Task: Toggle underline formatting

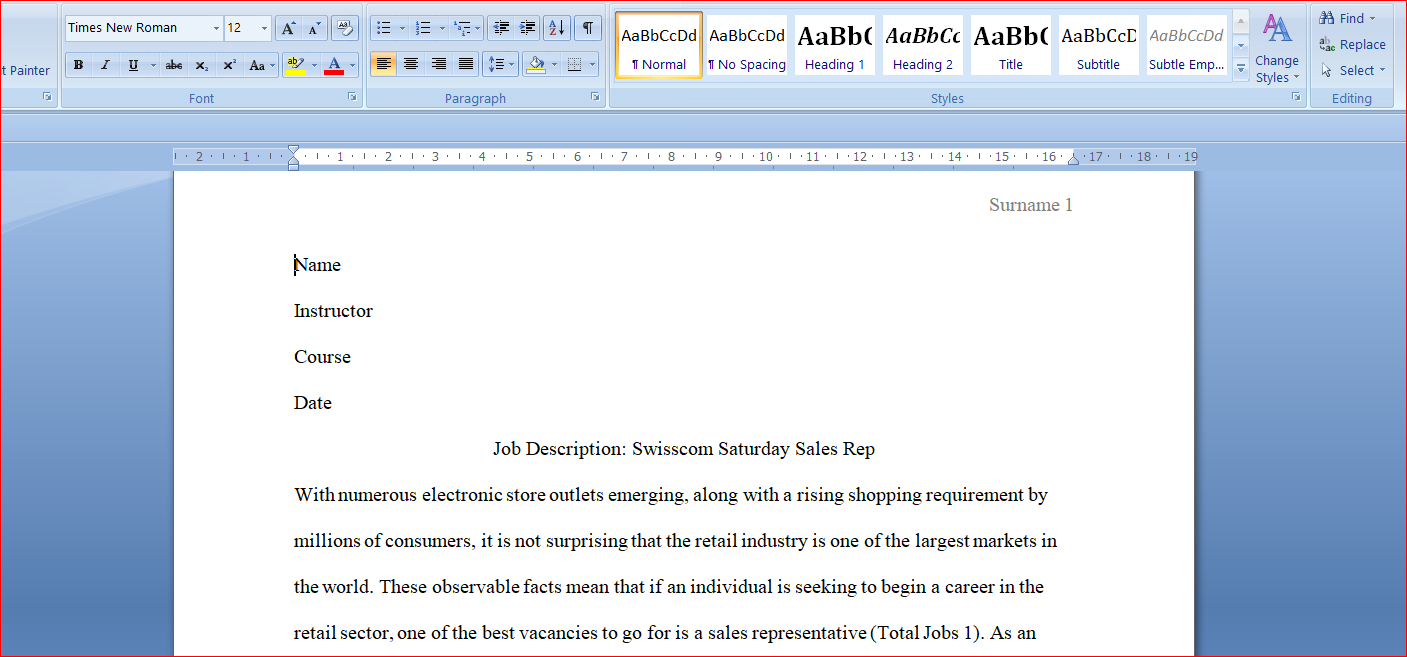Action: tap(133, 65)
